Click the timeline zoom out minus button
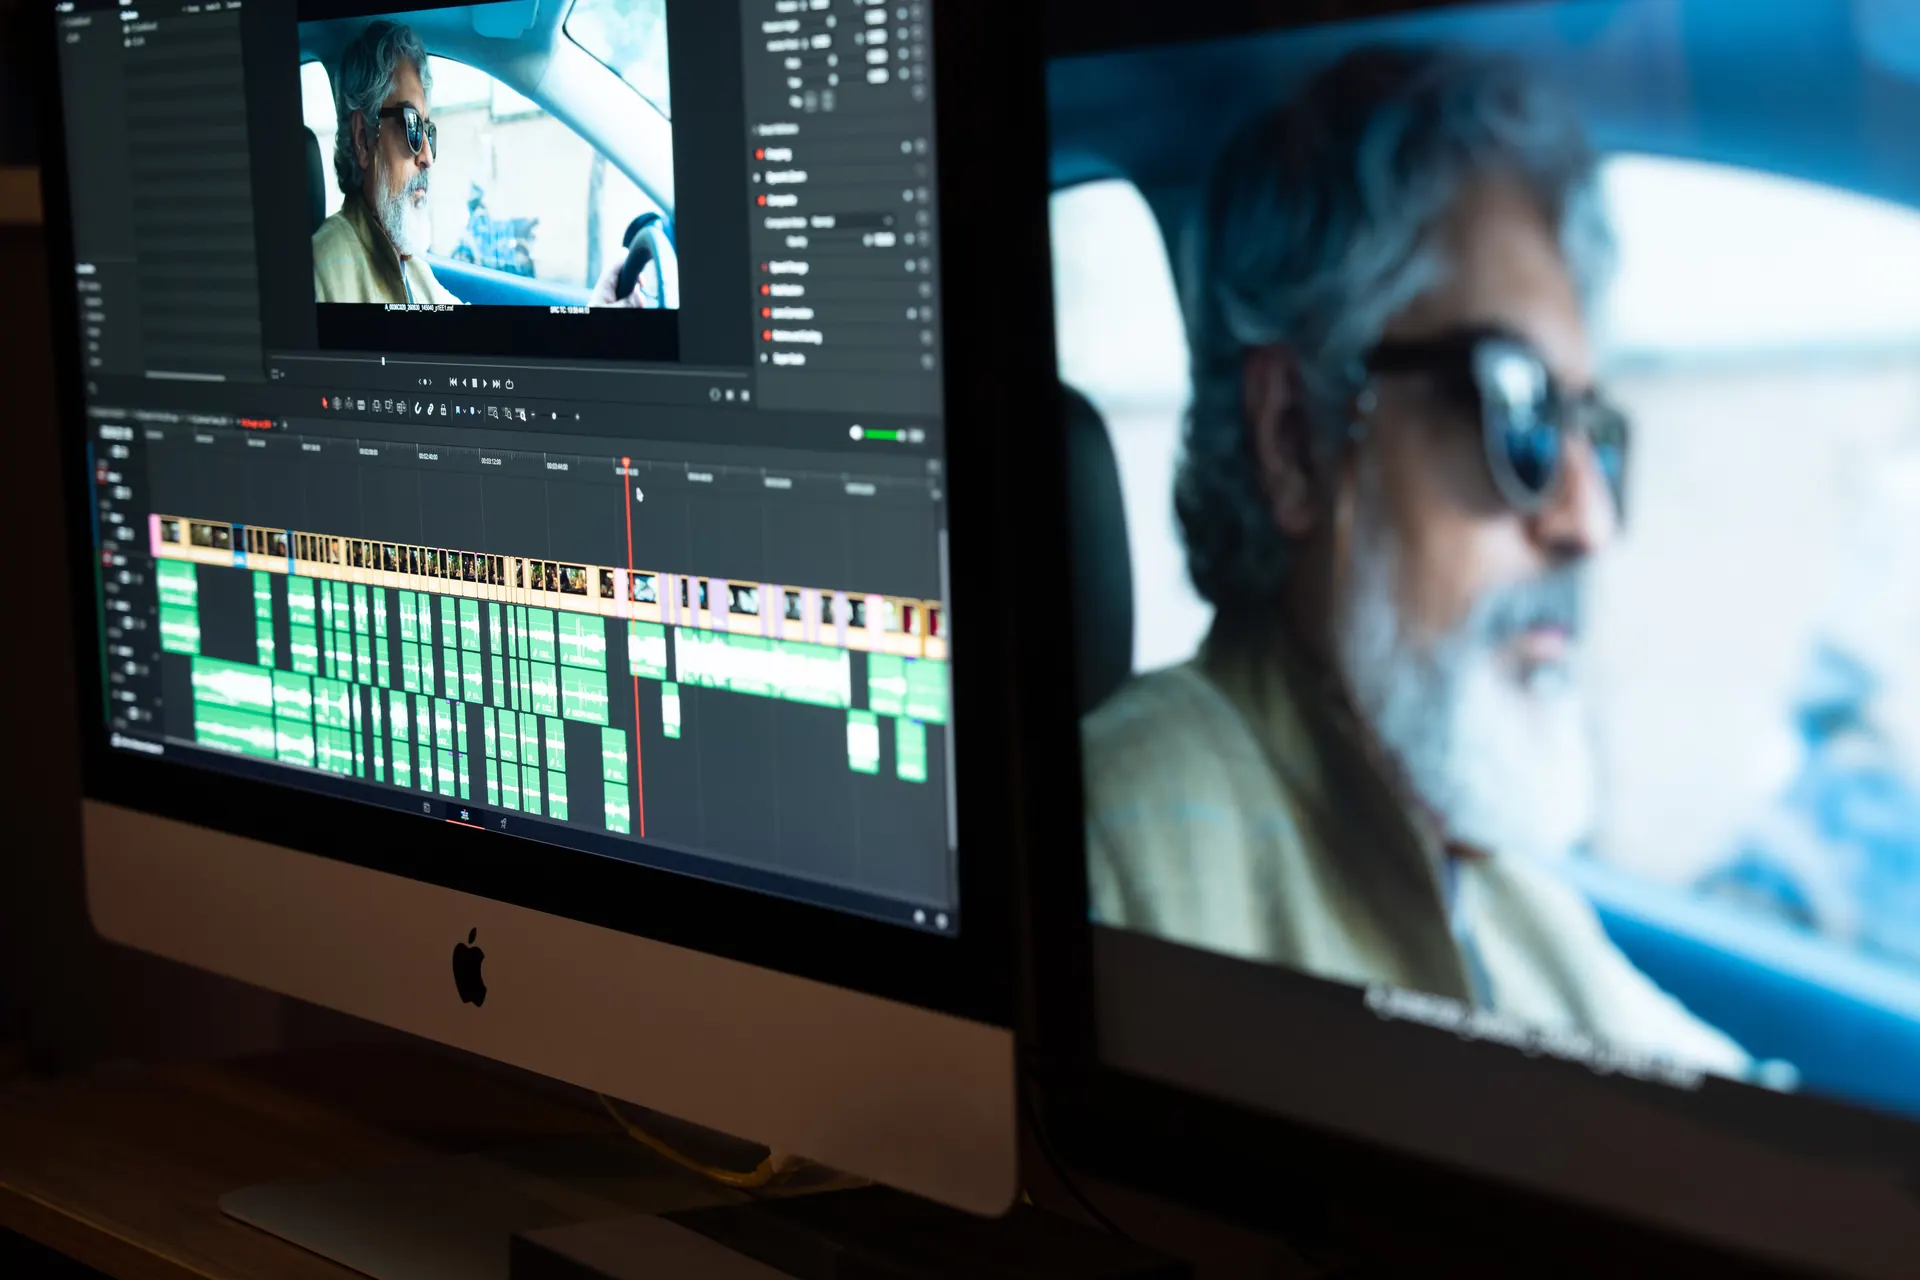Screen dimensions: 1920x1280 tap(533, 414)
